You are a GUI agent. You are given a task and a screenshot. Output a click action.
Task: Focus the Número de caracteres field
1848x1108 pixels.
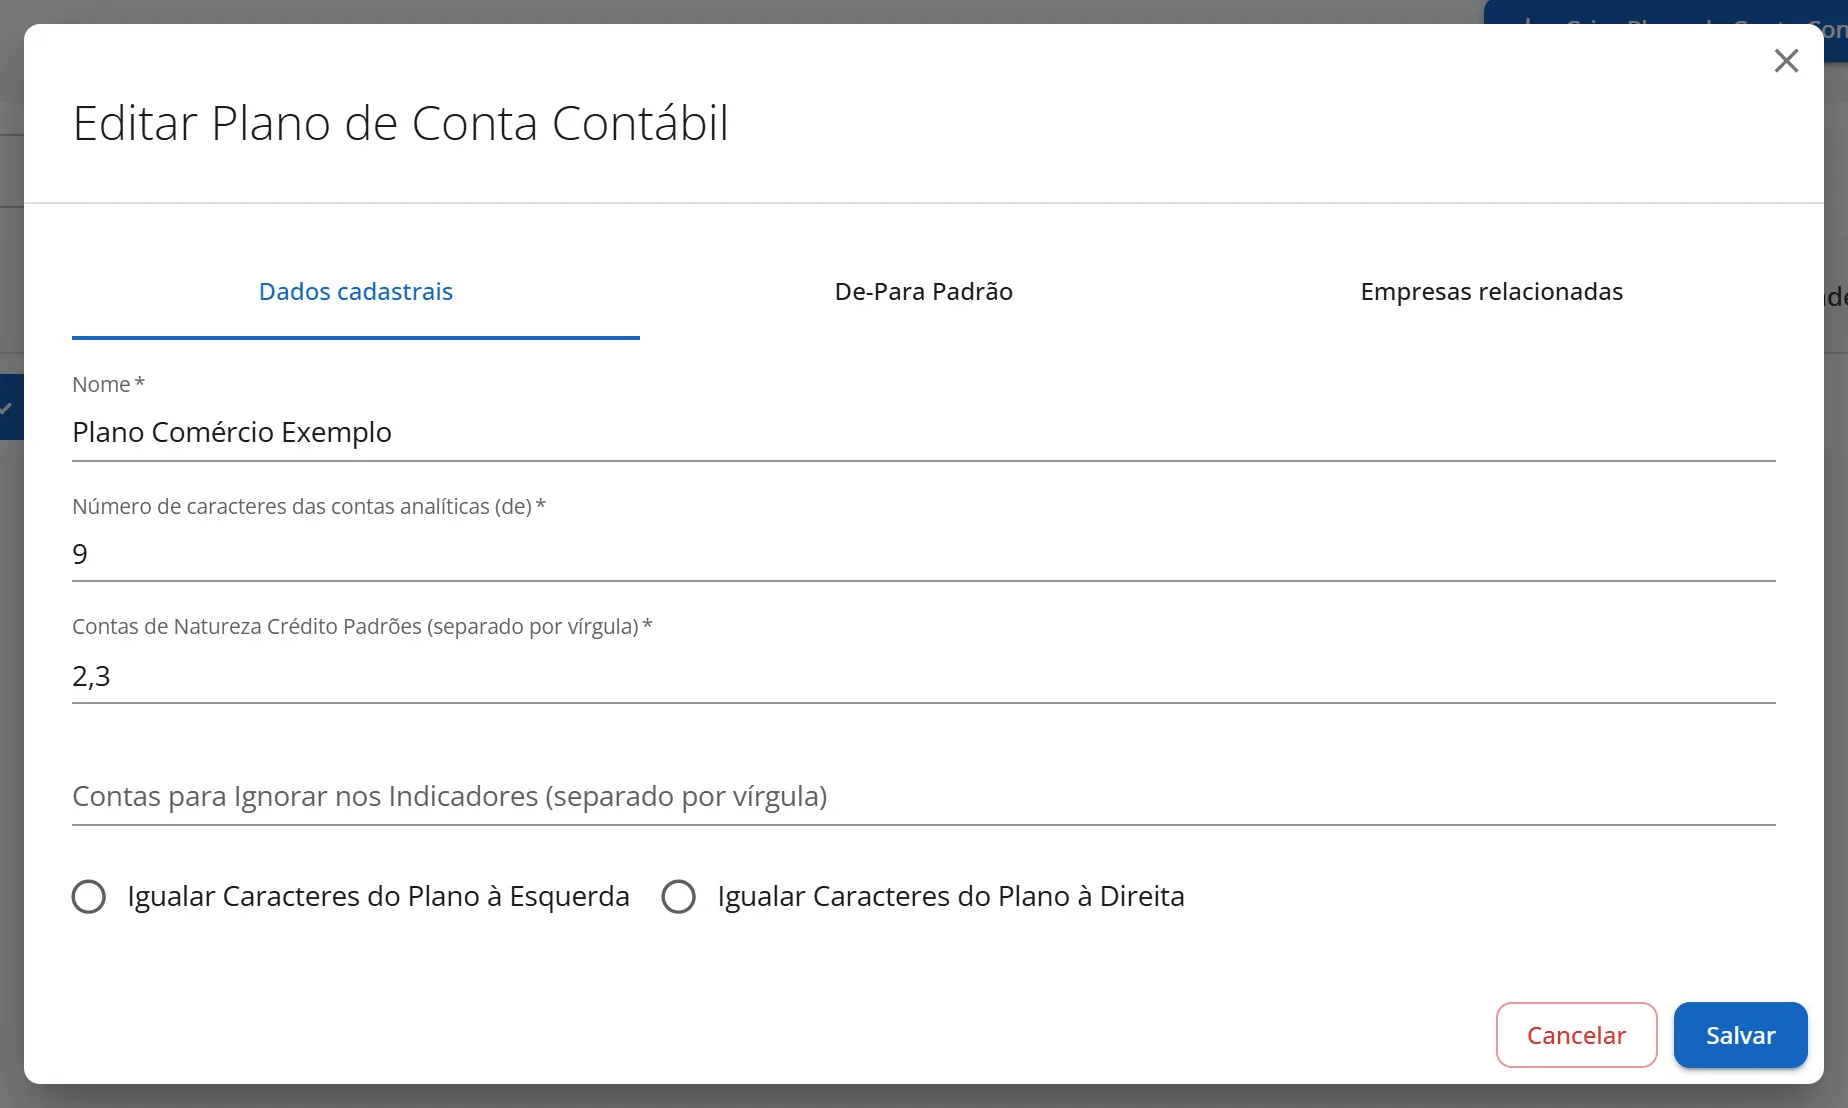(x=924, y=554)
